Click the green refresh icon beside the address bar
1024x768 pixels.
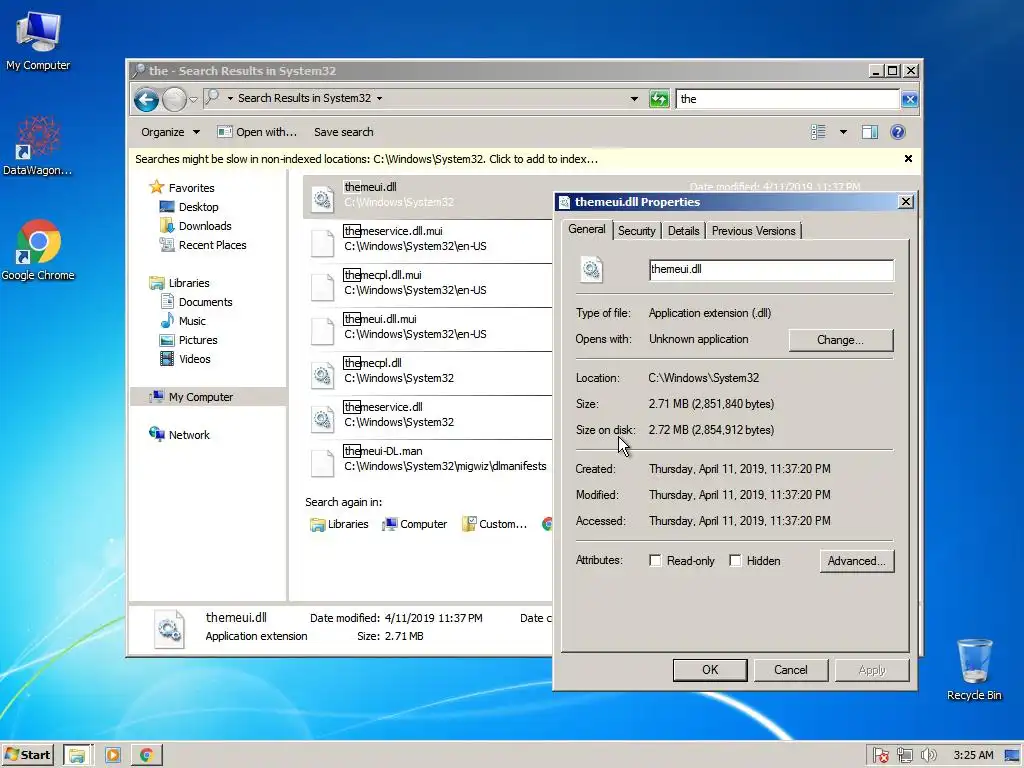point(659,99)
